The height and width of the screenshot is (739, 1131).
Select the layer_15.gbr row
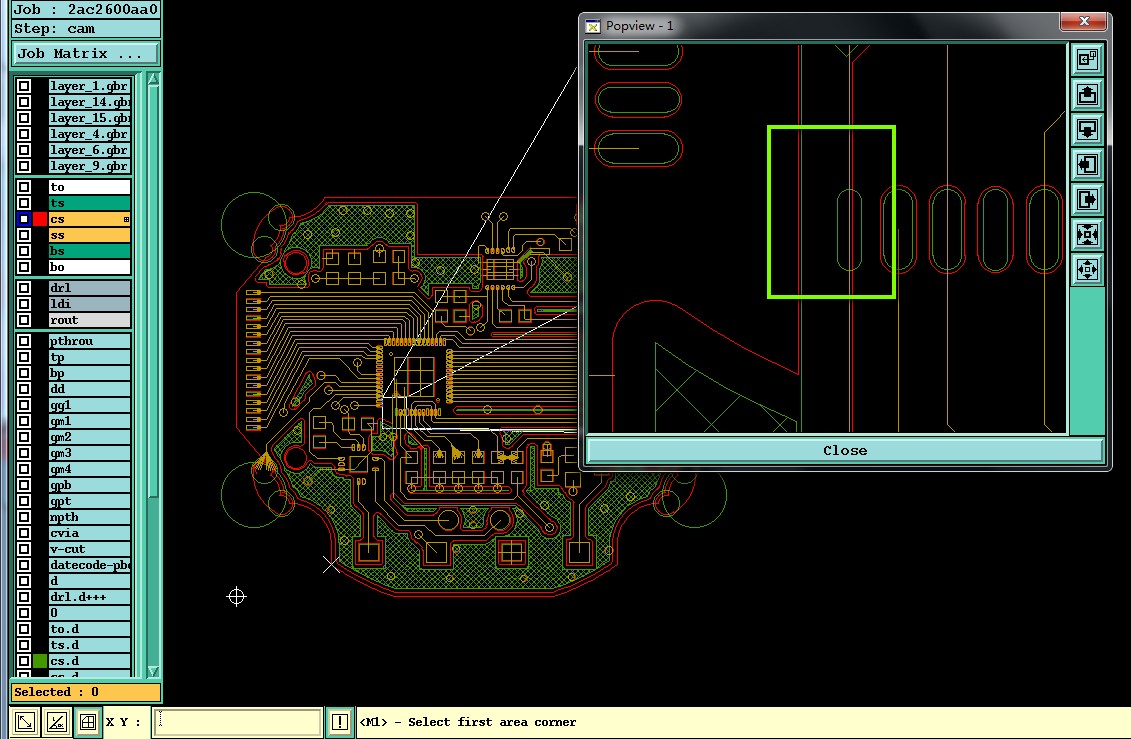pos(89,118)
